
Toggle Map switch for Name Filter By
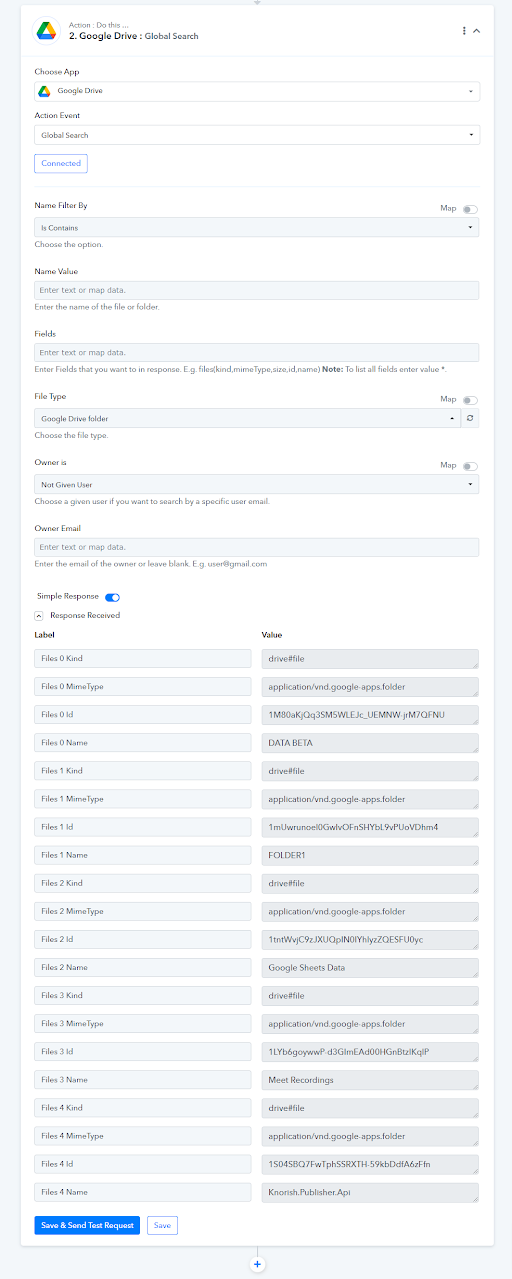tap(470, 210)
